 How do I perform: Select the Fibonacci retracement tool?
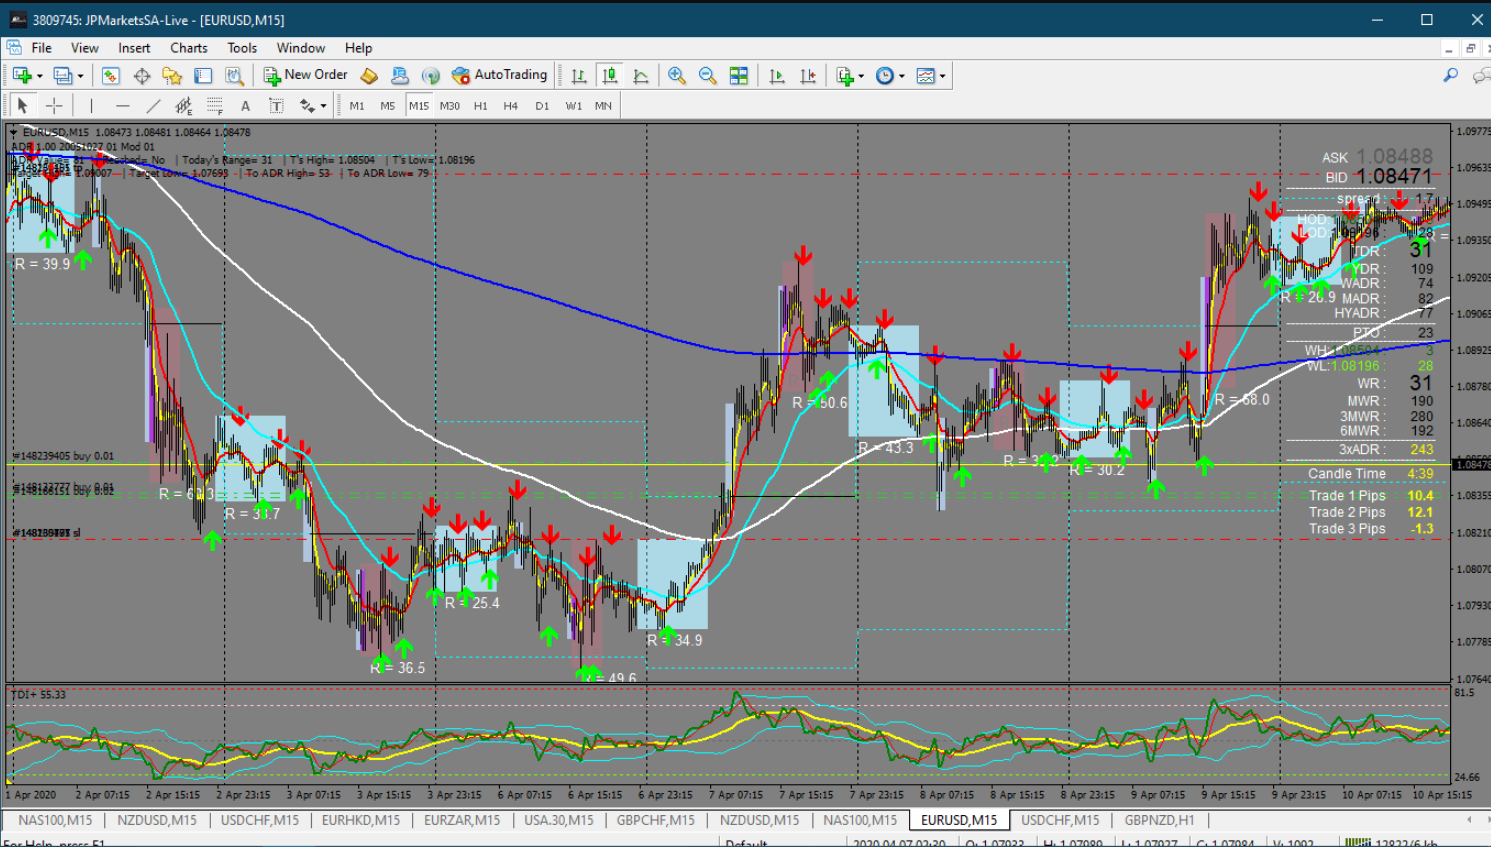click(x=215, y=106)
